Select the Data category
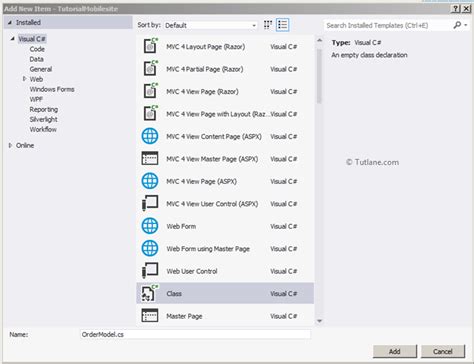The height and width of the screenshot is (364, 474). 36,59
